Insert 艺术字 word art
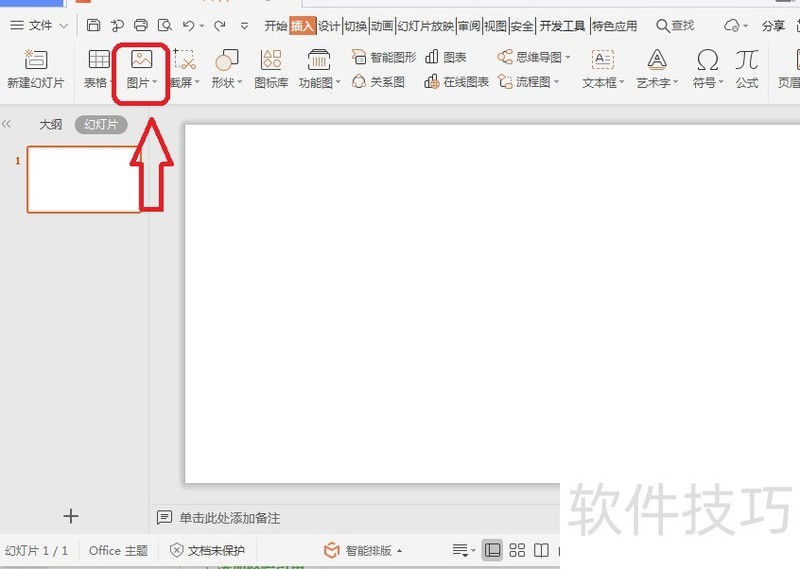The width and height of the screenshot is (800, 569). tap(657, 69)
